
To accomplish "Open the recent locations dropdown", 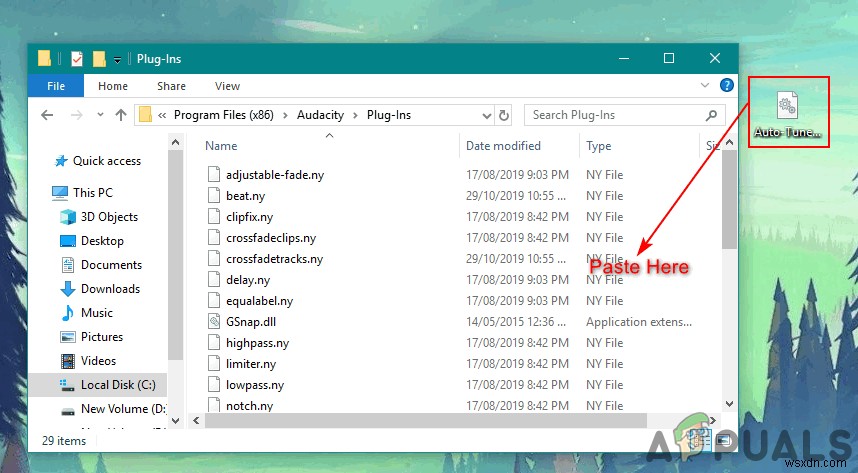I will point(100,115).
